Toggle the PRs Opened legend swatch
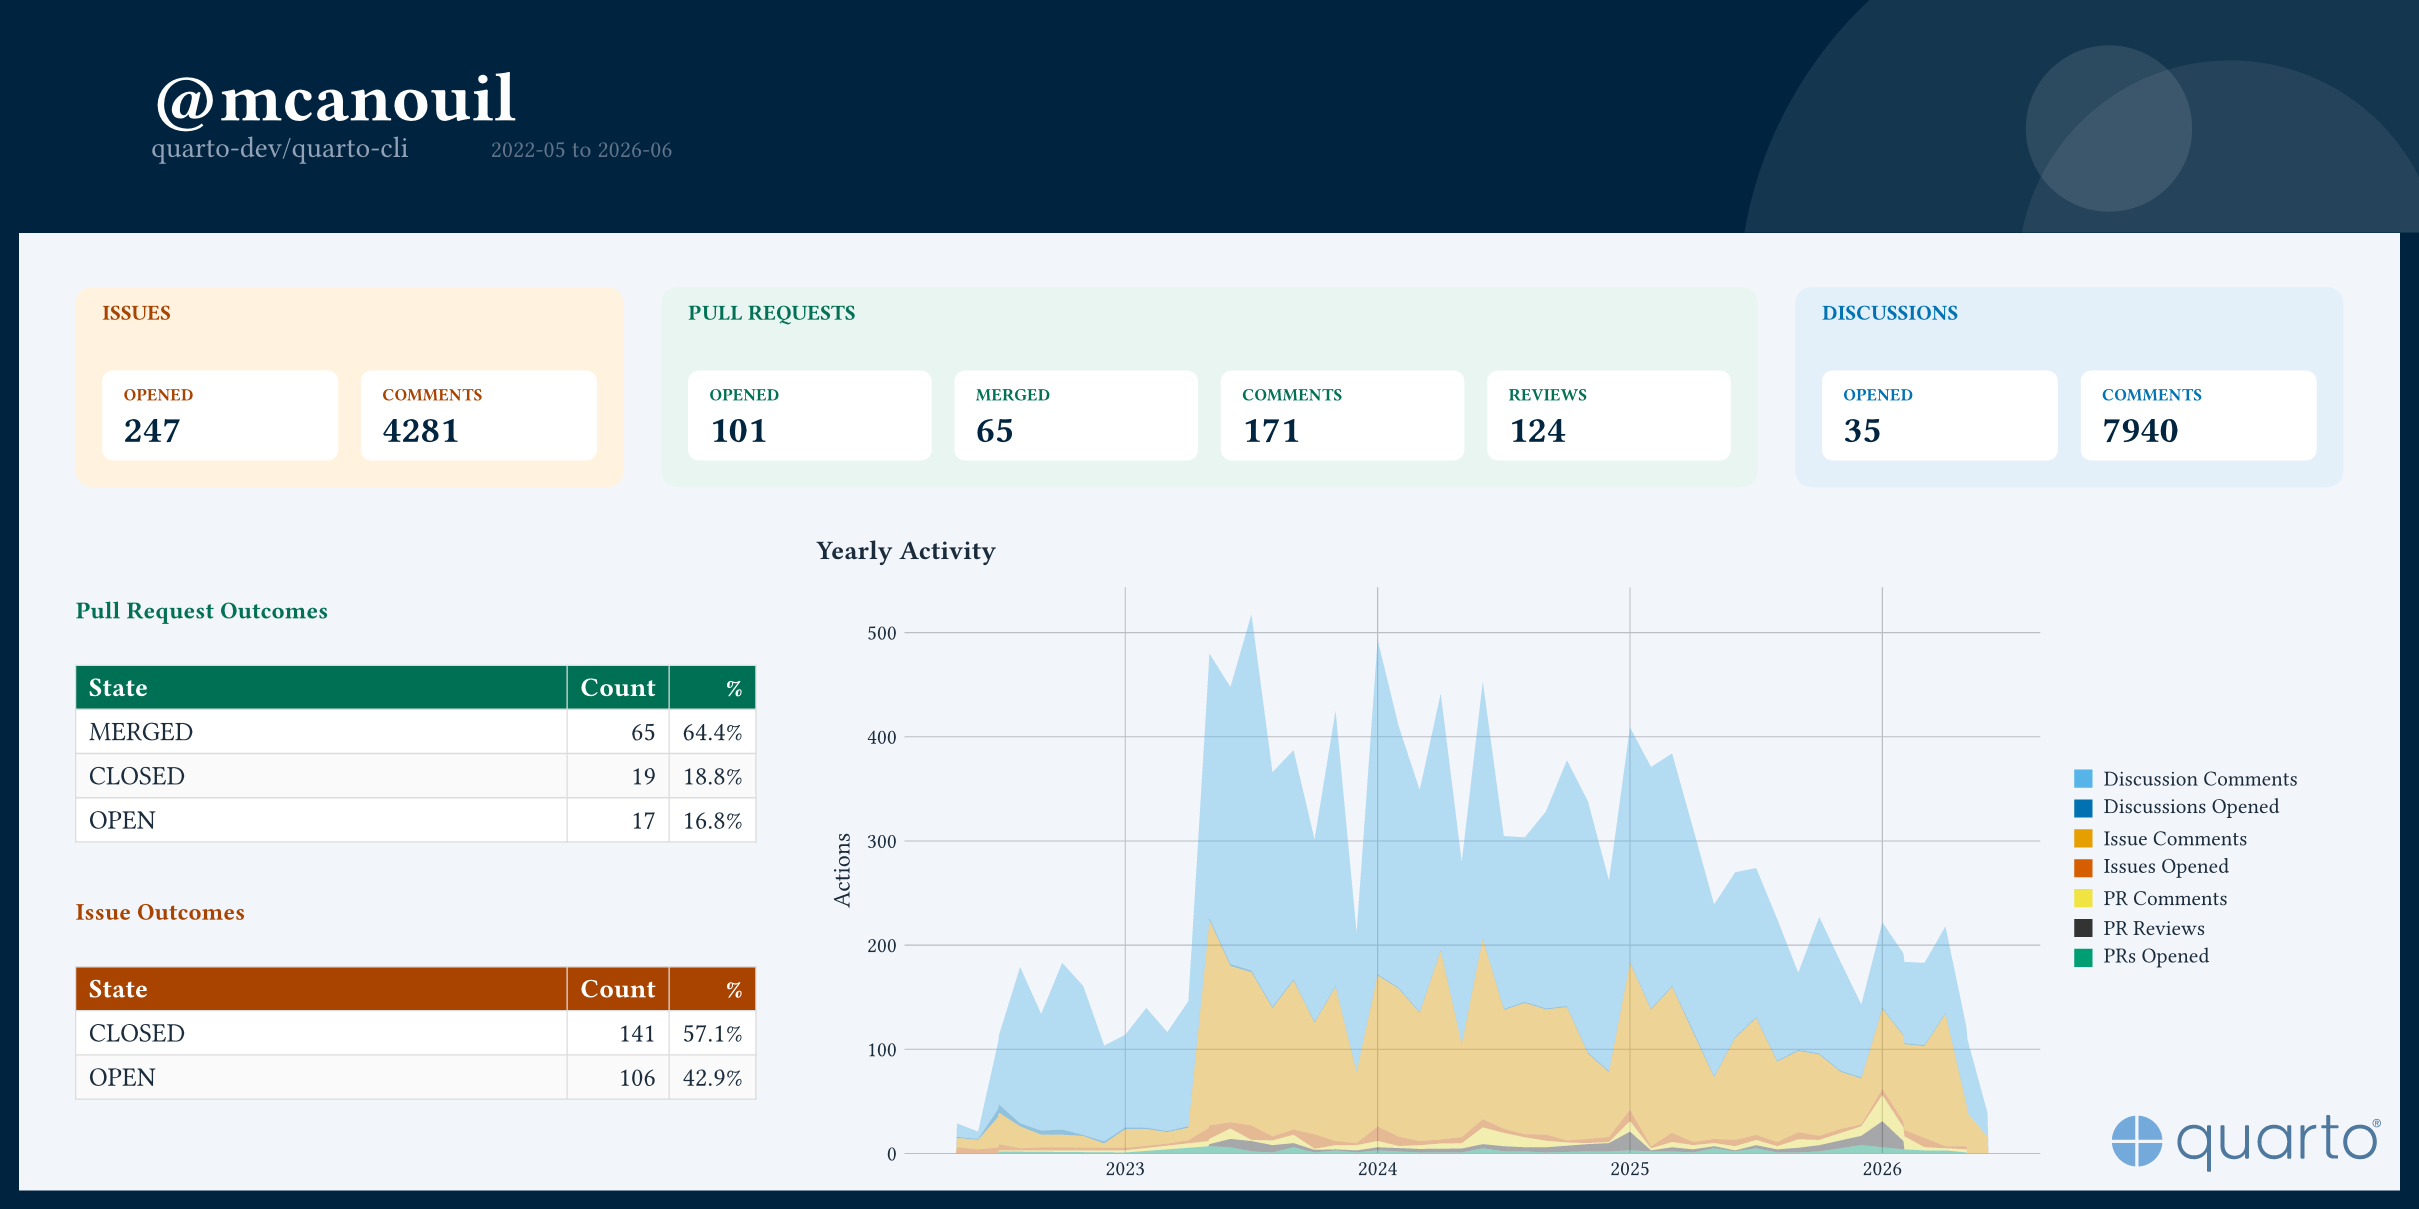The image size is (2419, 1209). point(2083,958)
